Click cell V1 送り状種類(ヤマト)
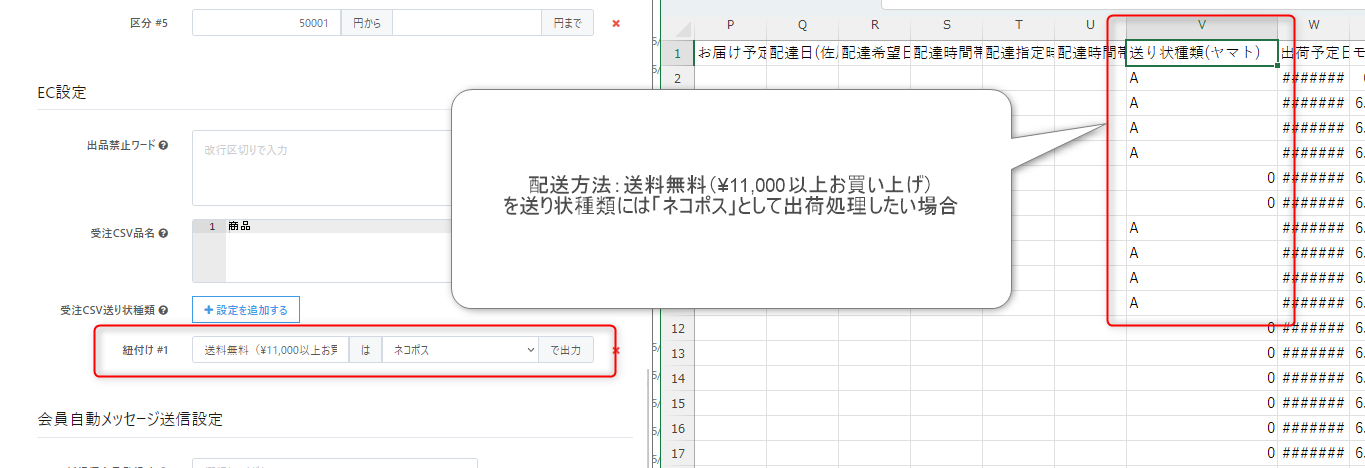This screenshot has height=468, width=1365. pyautogui.click(x=1202, y=53)
